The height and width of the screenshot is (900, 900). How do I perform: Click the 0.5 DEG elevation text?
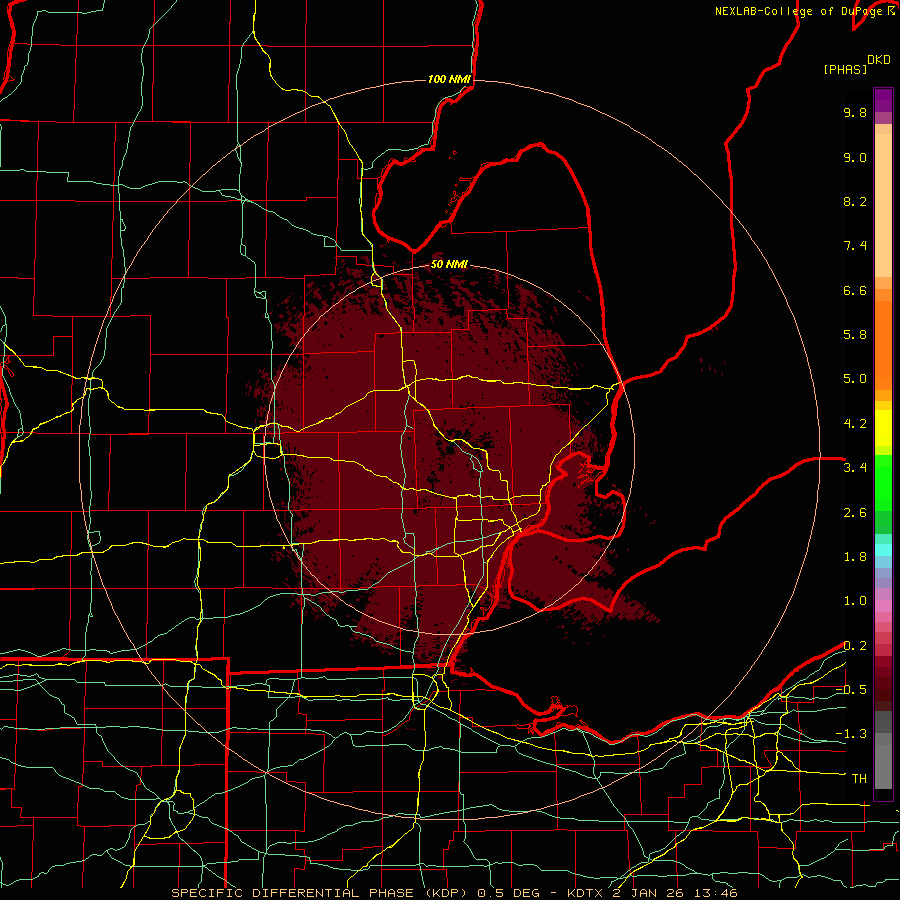(x=507, y=893)
